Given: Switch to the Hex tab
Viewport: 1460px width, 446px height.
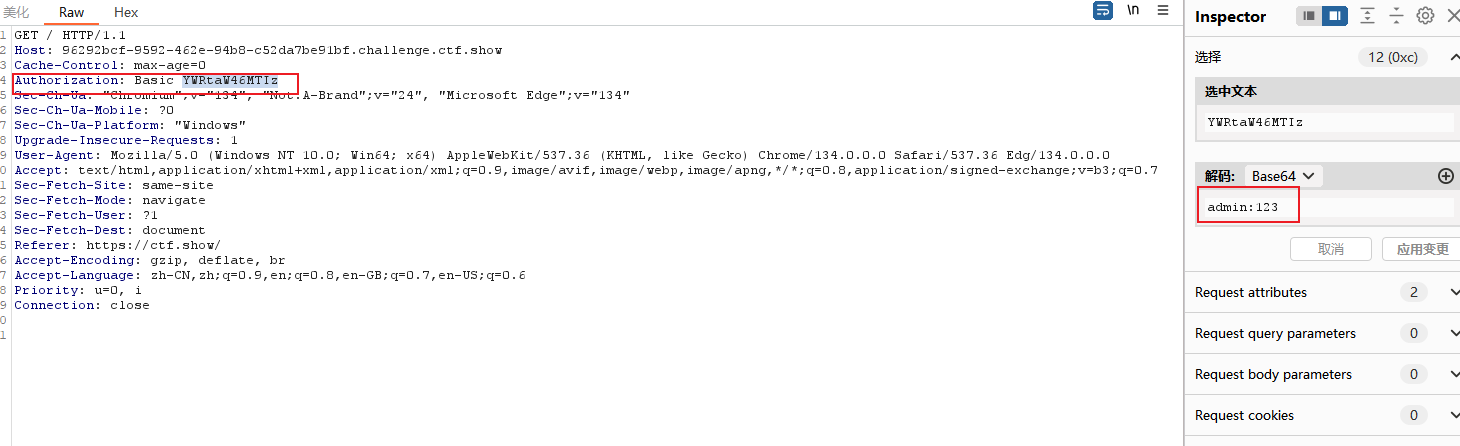Looking at the screenshot, I should coord(126,12).
